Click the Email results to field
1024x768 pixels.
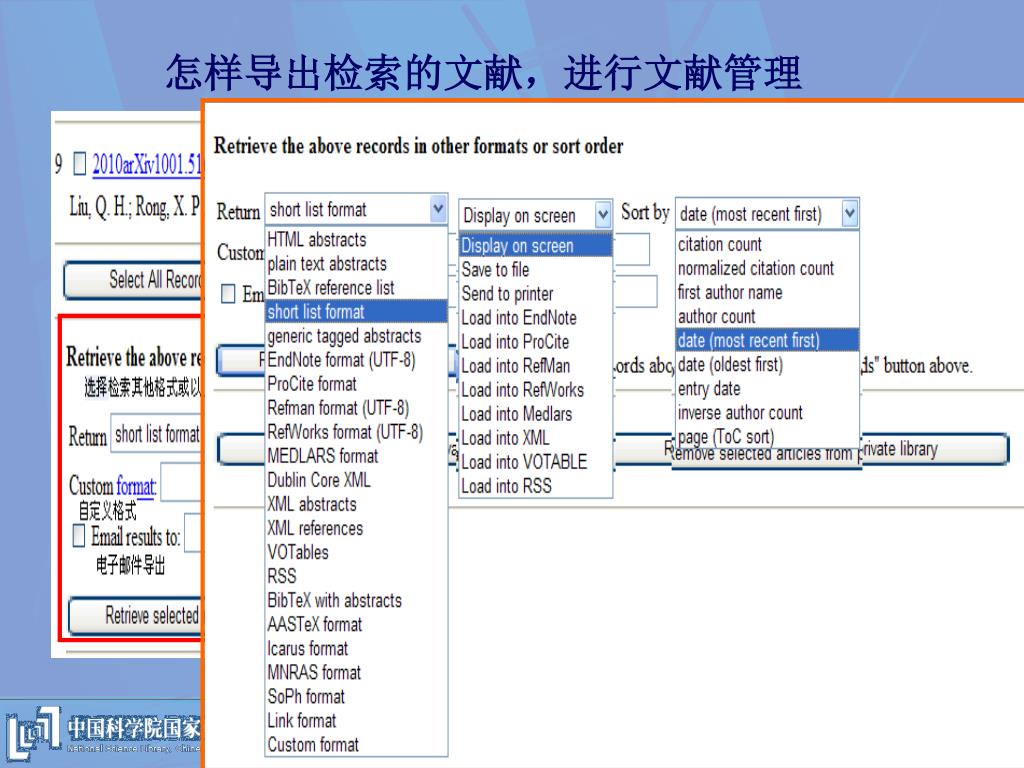point(193,533)
